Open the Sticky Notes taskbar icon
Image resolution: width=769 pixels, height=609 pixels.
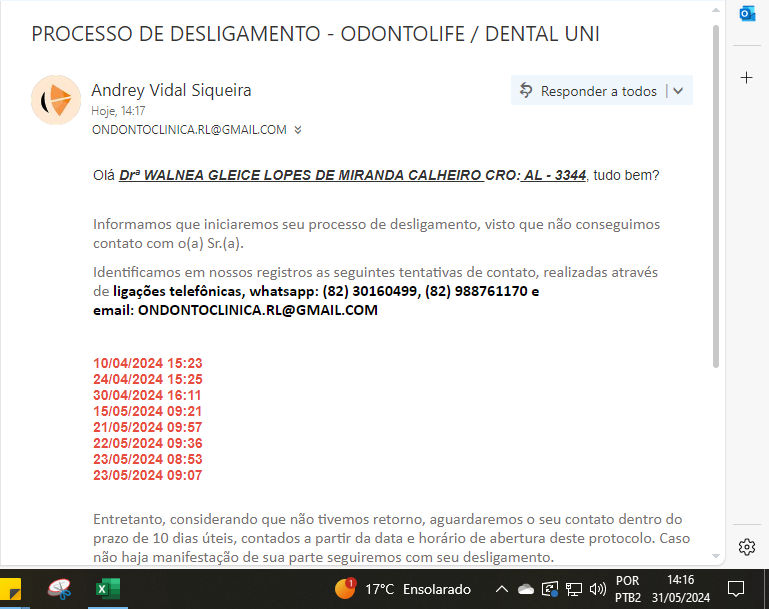[11, 589]
